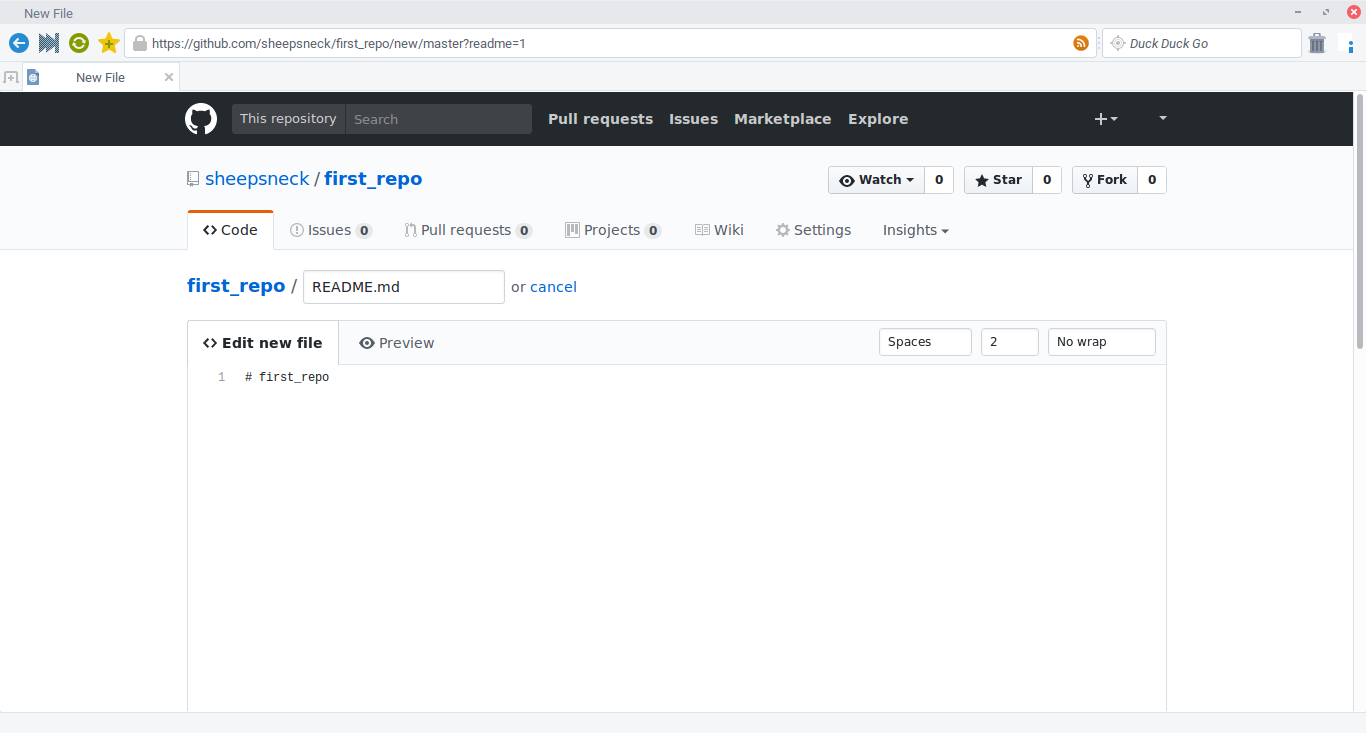Click the Preview eye icon
The height and width of the screenshot is (733, 1366).
point(366,342)
